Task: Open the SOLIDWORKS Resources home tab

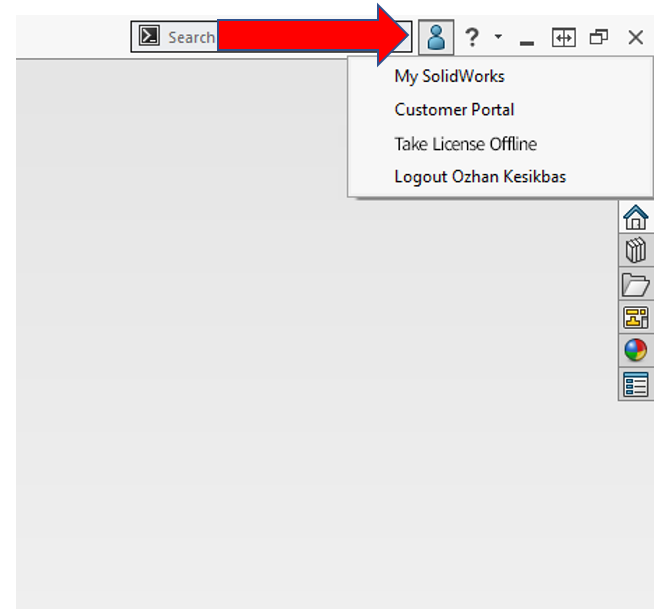Action: pos(635,217)
